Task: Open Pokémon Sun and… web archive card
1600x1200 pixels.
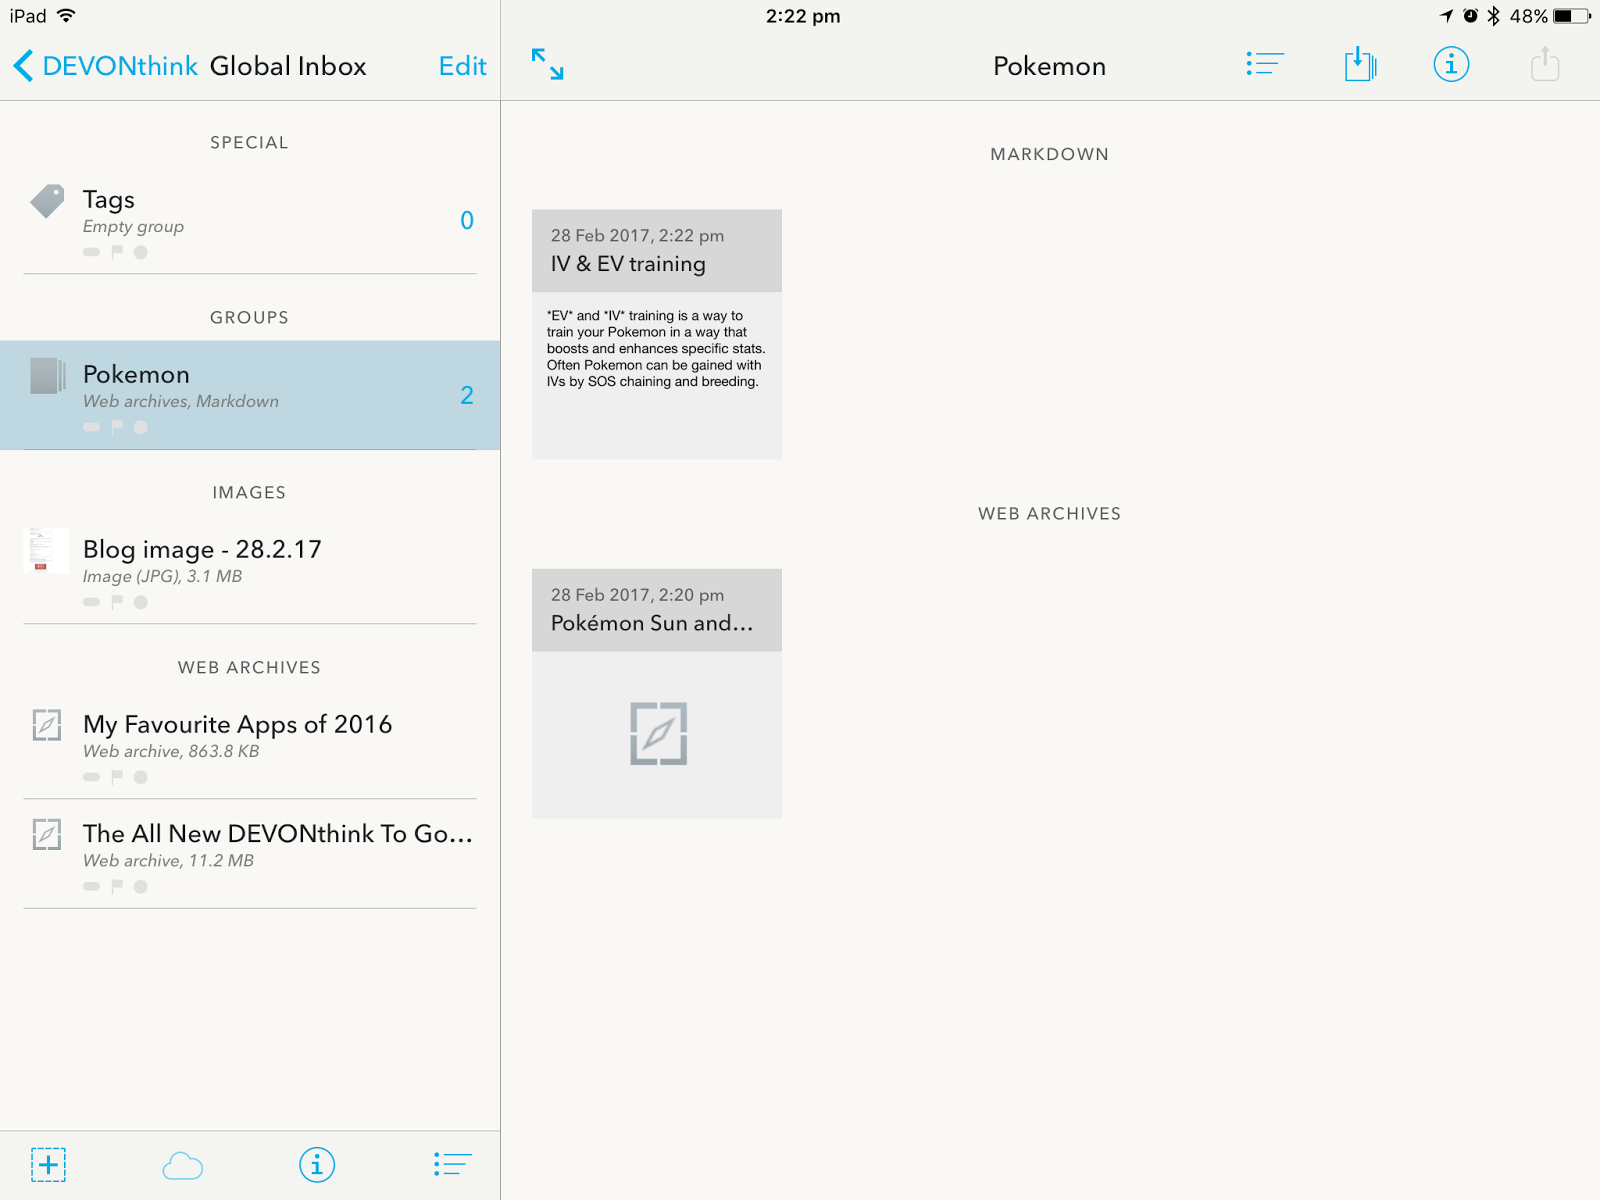Action: [657, 694]
